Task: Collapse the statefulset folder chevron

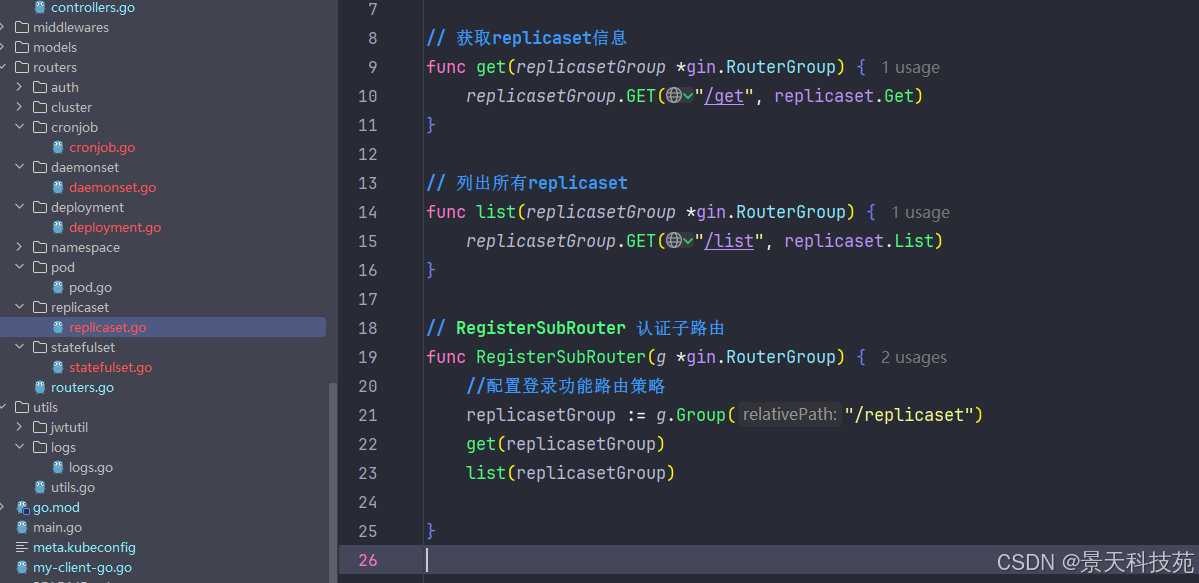Action: click(x=21, y=347)
